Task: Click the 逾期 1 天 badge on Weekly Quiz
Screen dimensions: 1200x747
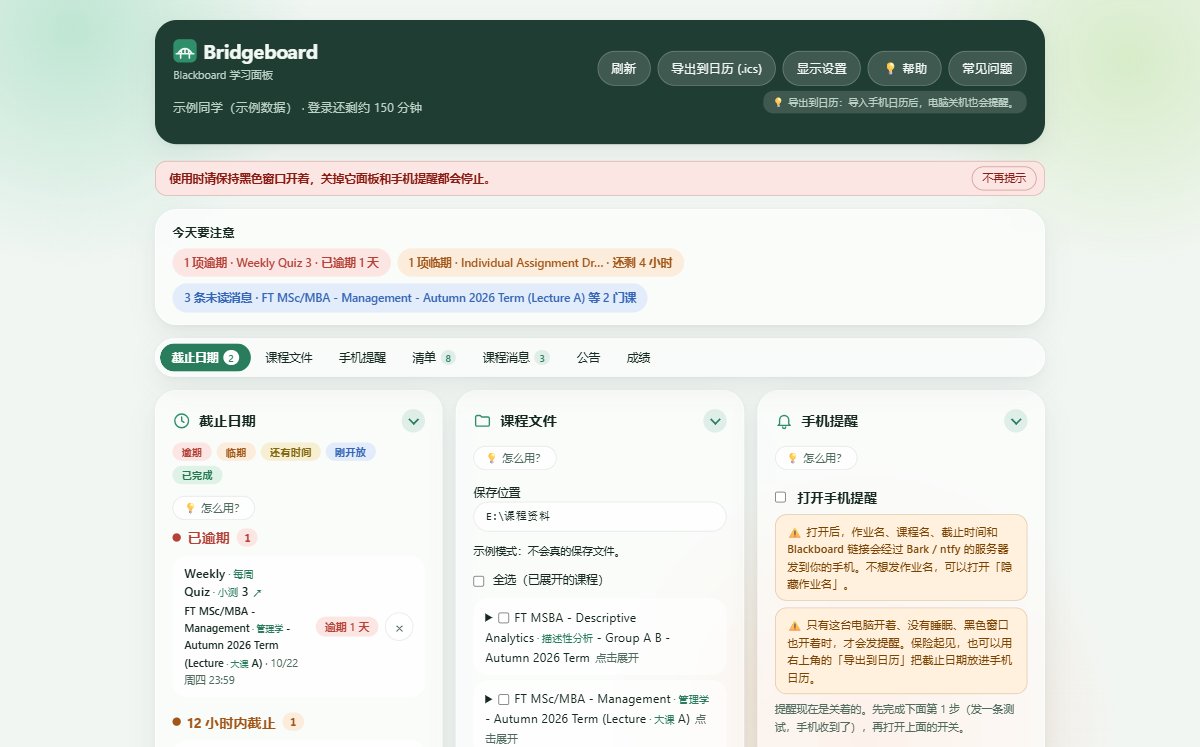Action: 347,627
